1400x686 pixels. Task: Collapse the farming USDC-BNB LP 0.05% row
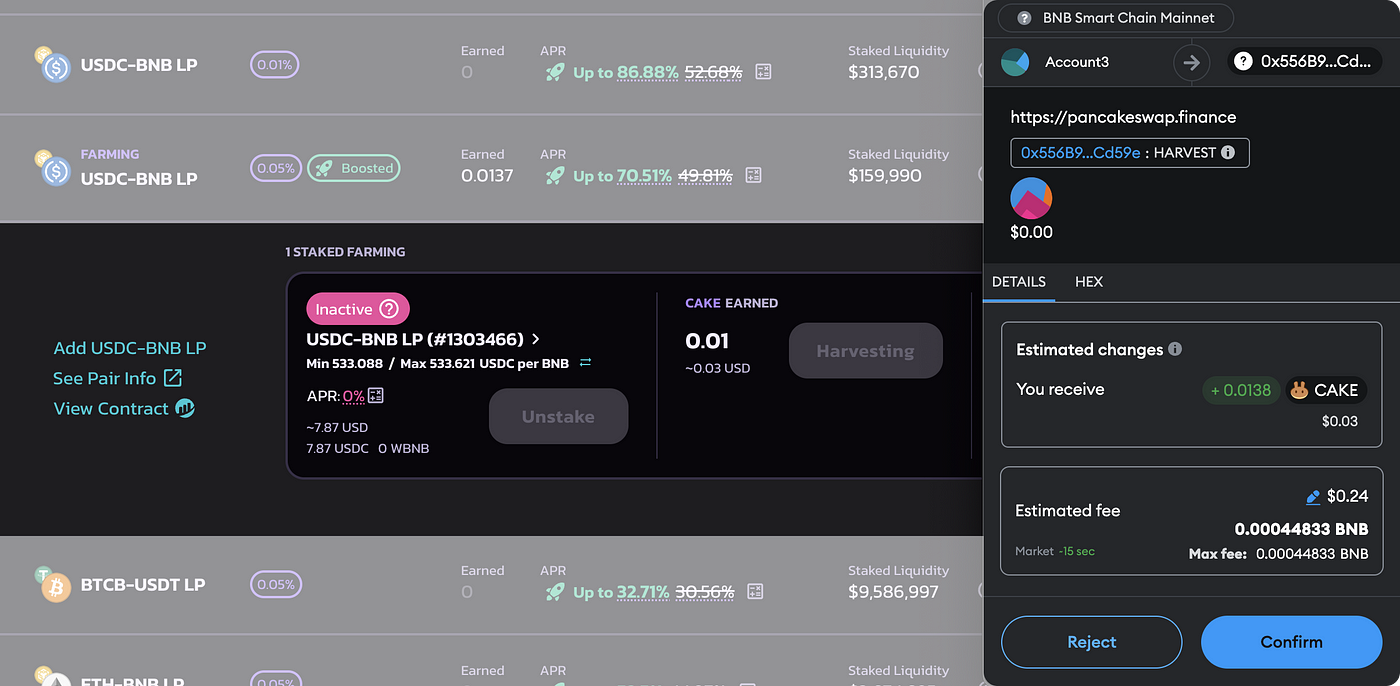491,168
